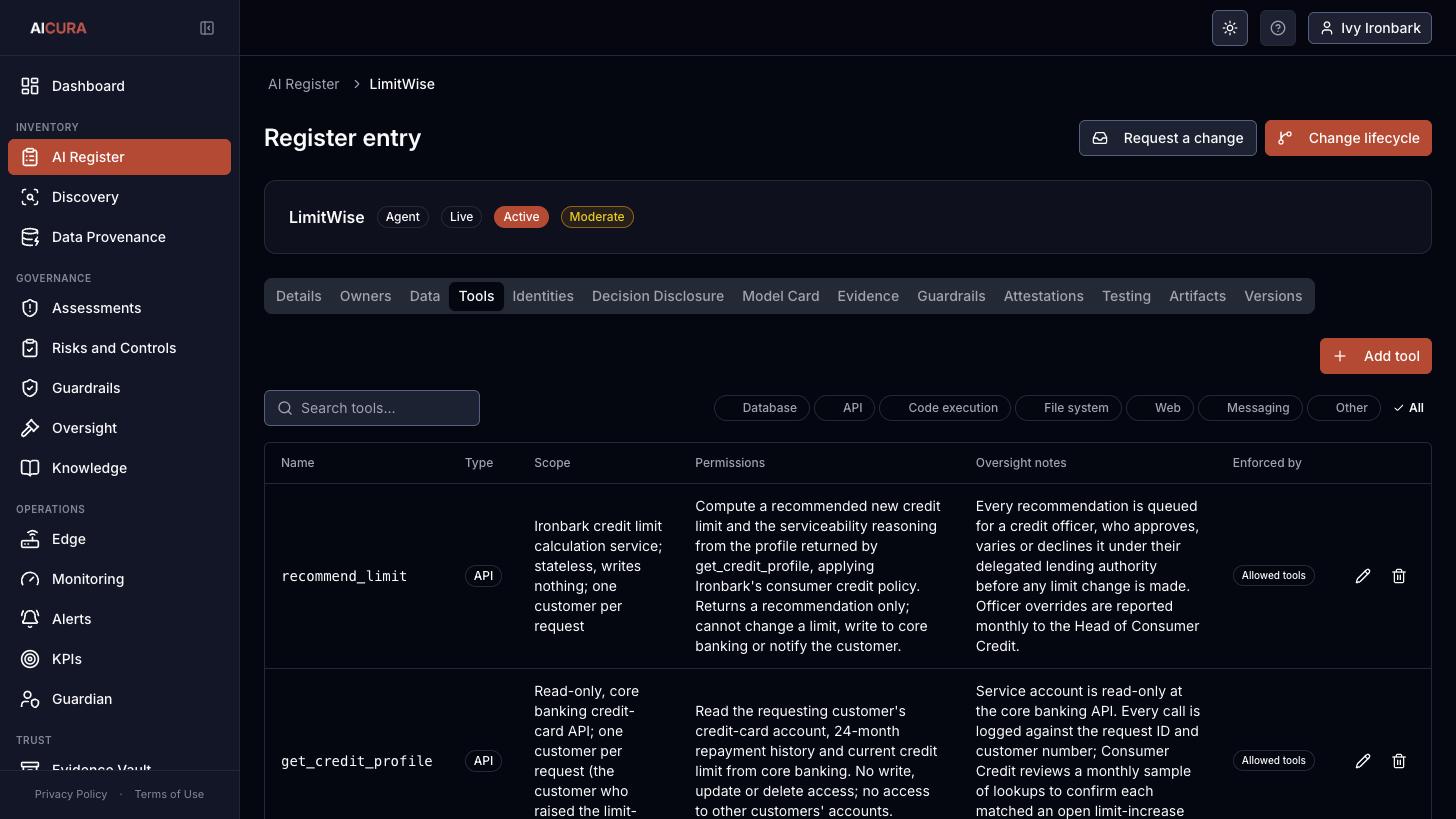Click Allowed tools badge in recommend_limit row
Image resolution: width=1456 pixels, height=819 pixels.
point(1274,576)
